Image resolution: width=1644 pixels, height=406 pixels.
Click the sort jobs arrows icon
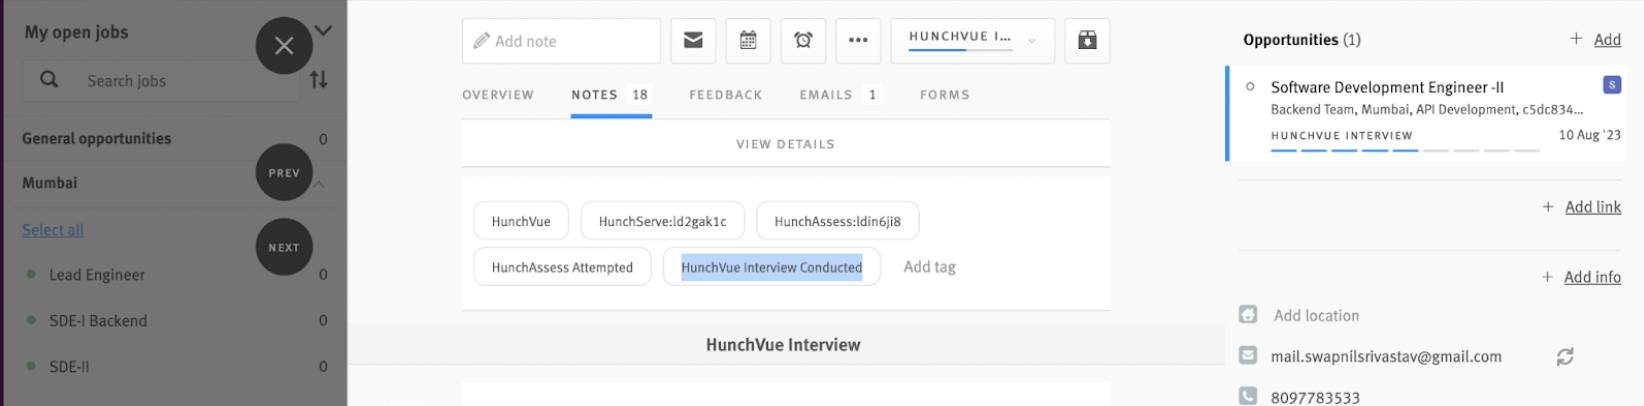(318, 80)
